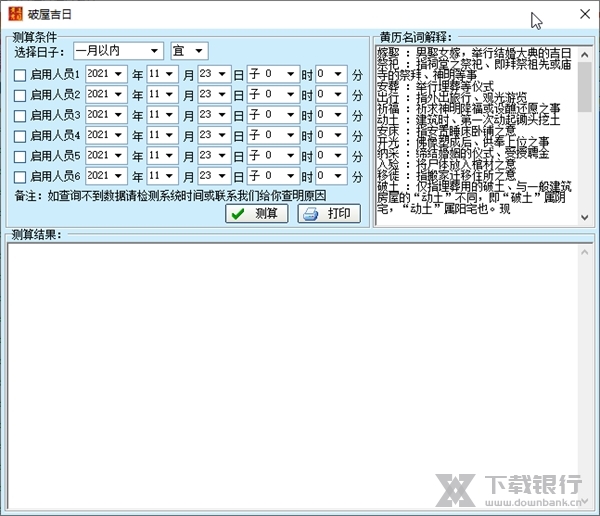Image resolution: width=600 pixels, height=516 pixels.
Task: Click scrollbar thumb in 黄历名词解释 panel
Action: coord(584,87)
